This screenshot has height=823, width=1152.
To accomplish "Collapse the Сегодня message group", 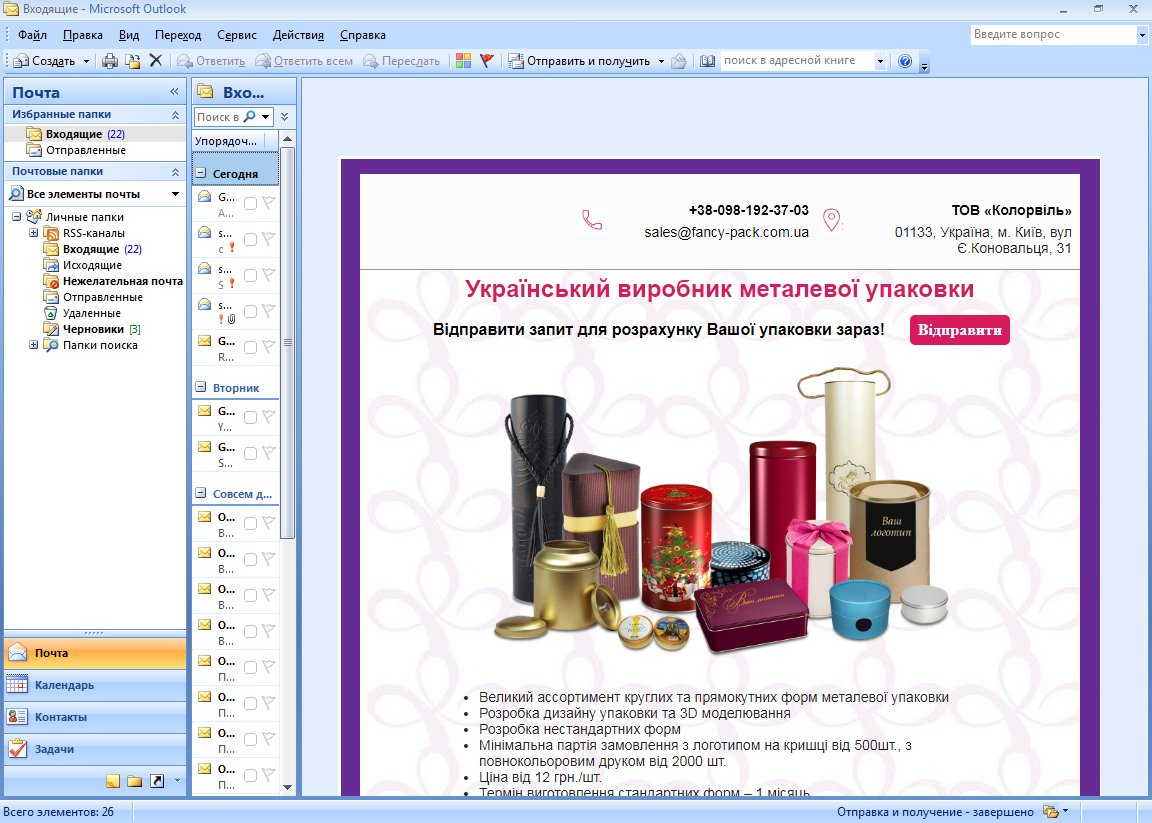I will (201, 174).
